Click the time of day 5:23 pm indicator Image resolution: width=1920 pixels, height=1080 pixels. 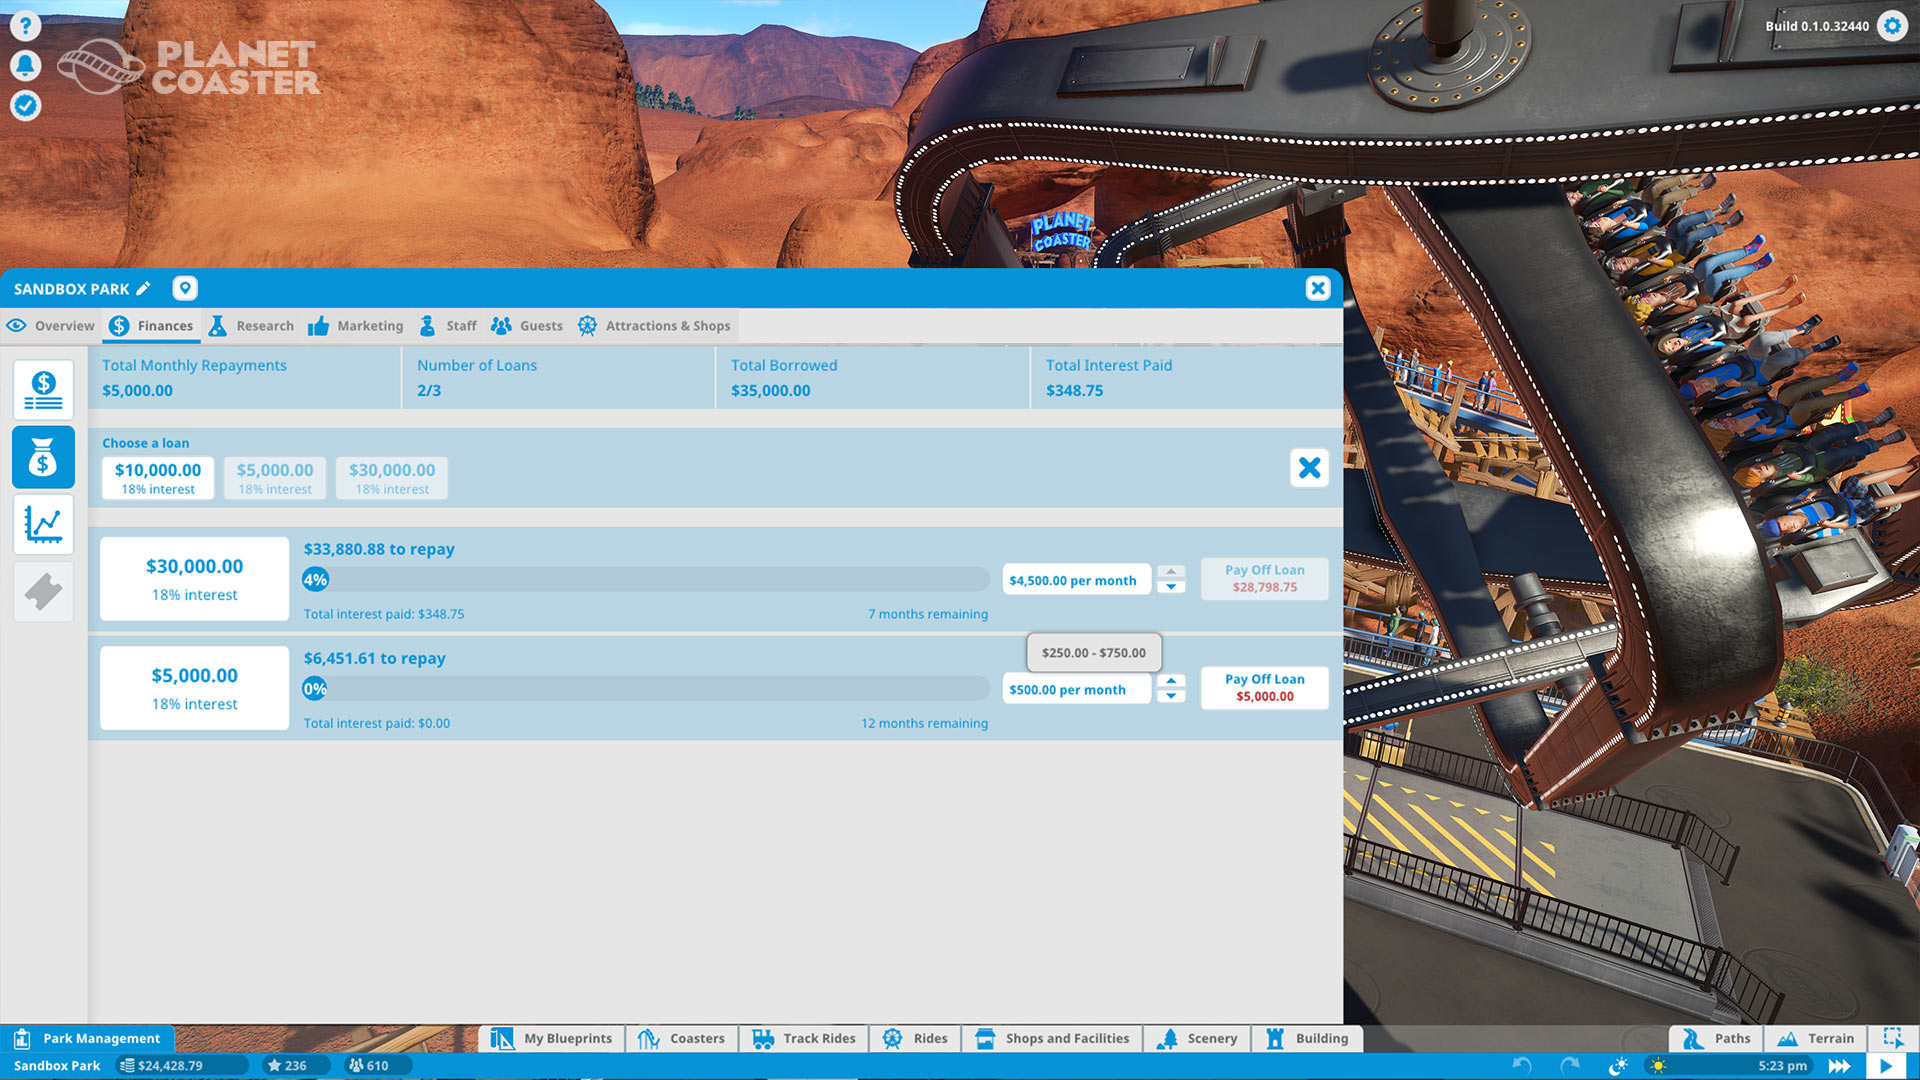1782,1066
